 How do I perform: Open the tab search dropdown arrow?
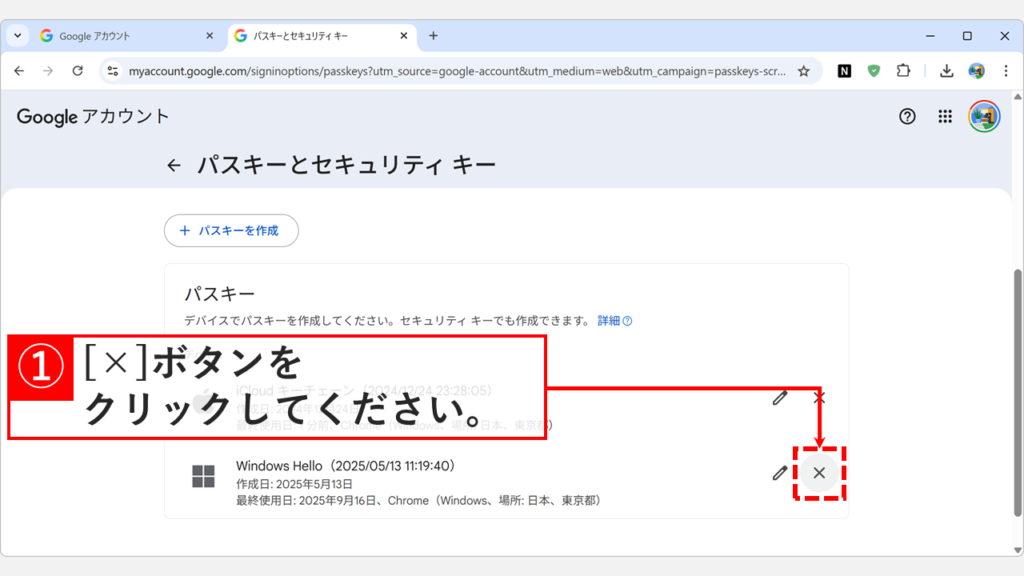point(16,35)
